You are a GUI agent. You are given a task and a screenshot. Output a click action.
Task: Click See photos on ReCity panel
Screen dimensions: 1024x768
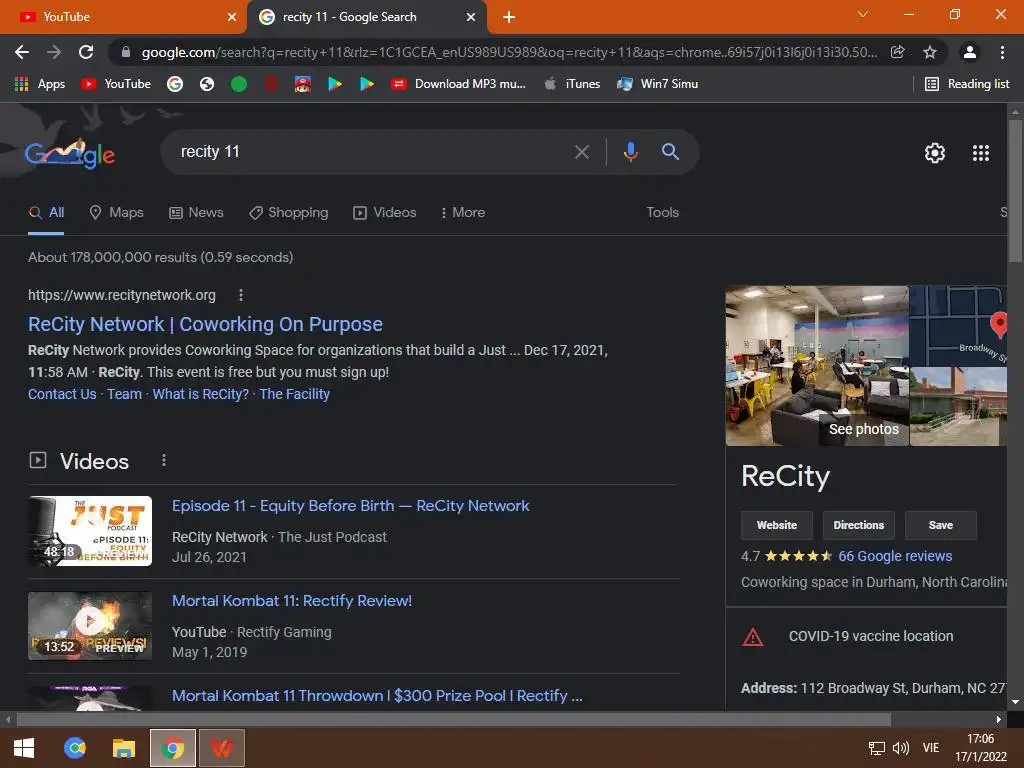(x=863, y=429)
